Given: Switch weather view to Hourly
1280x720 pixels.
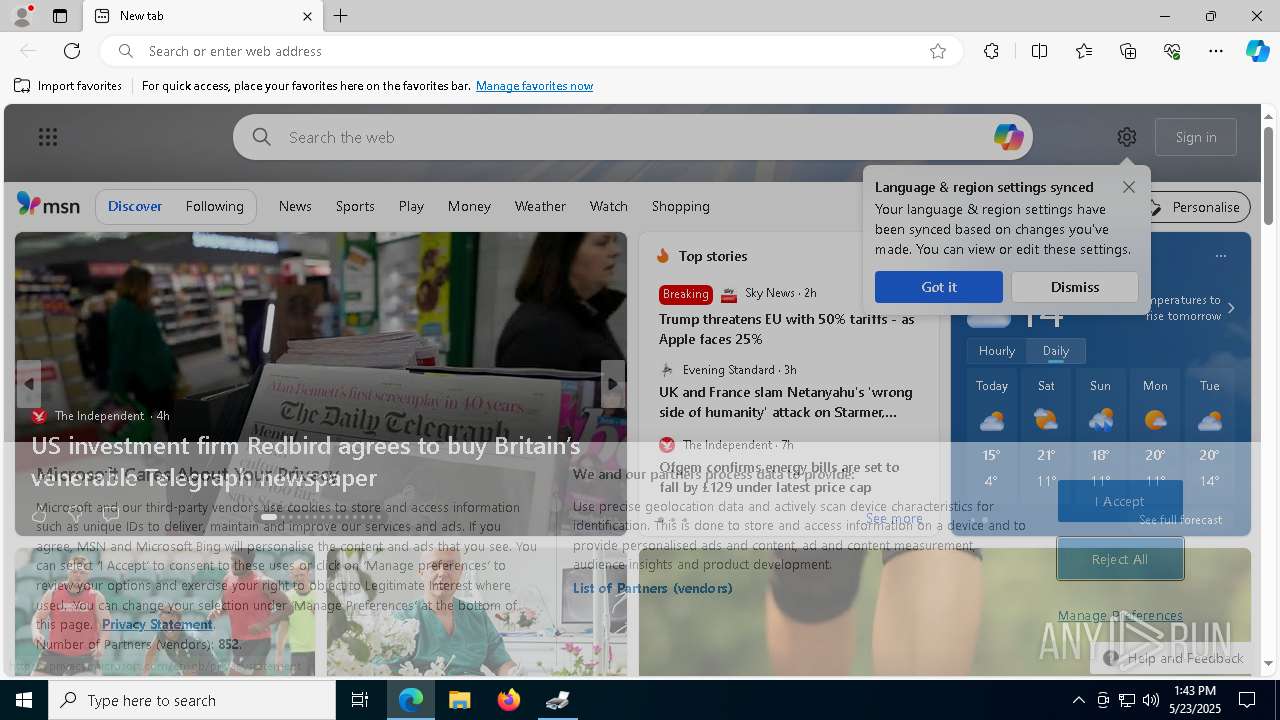Looking at the screenshot, I should tap(997, 351).
